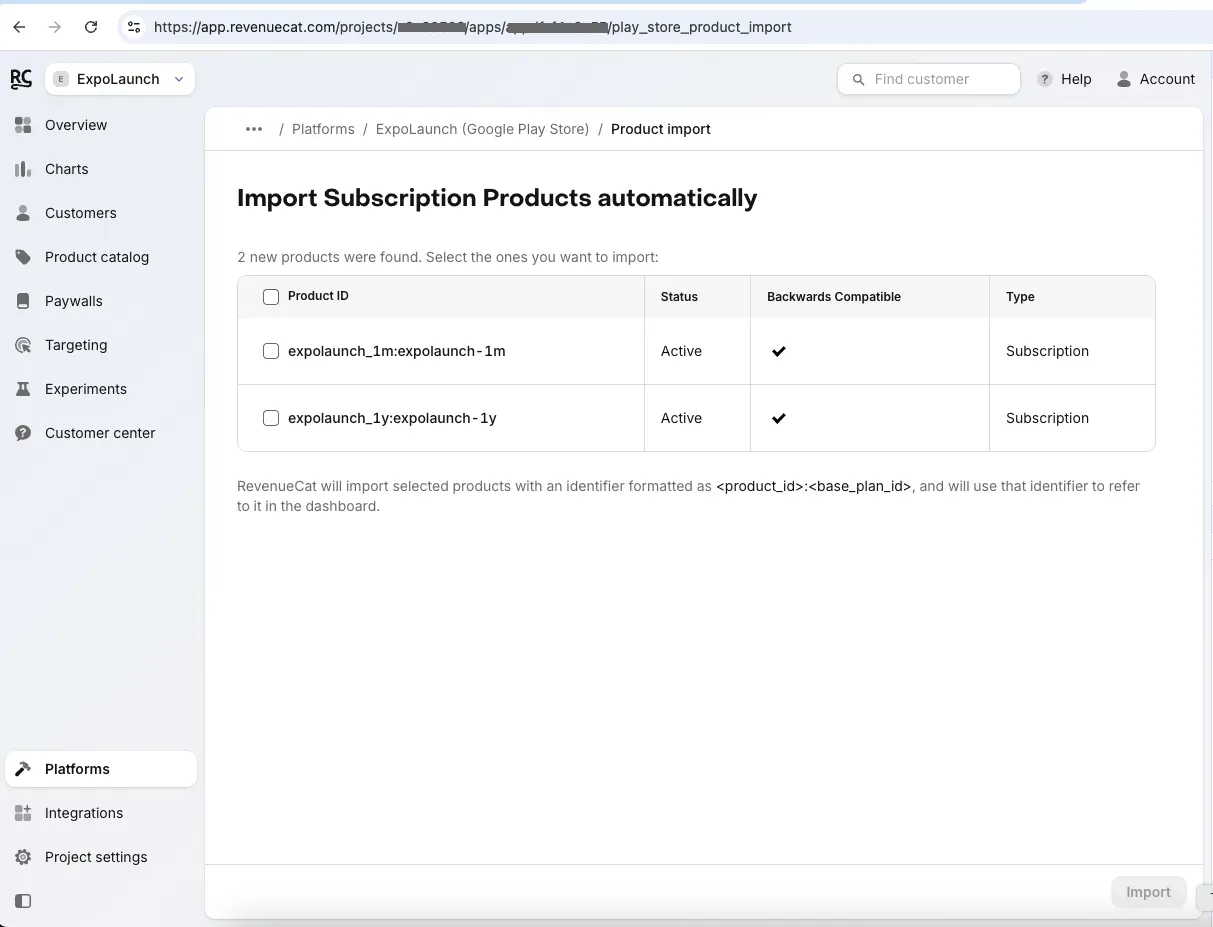This screenshot has width=1213, height=927.
Task: Focus the Find customer search field
Action: [x=929, y=79]
